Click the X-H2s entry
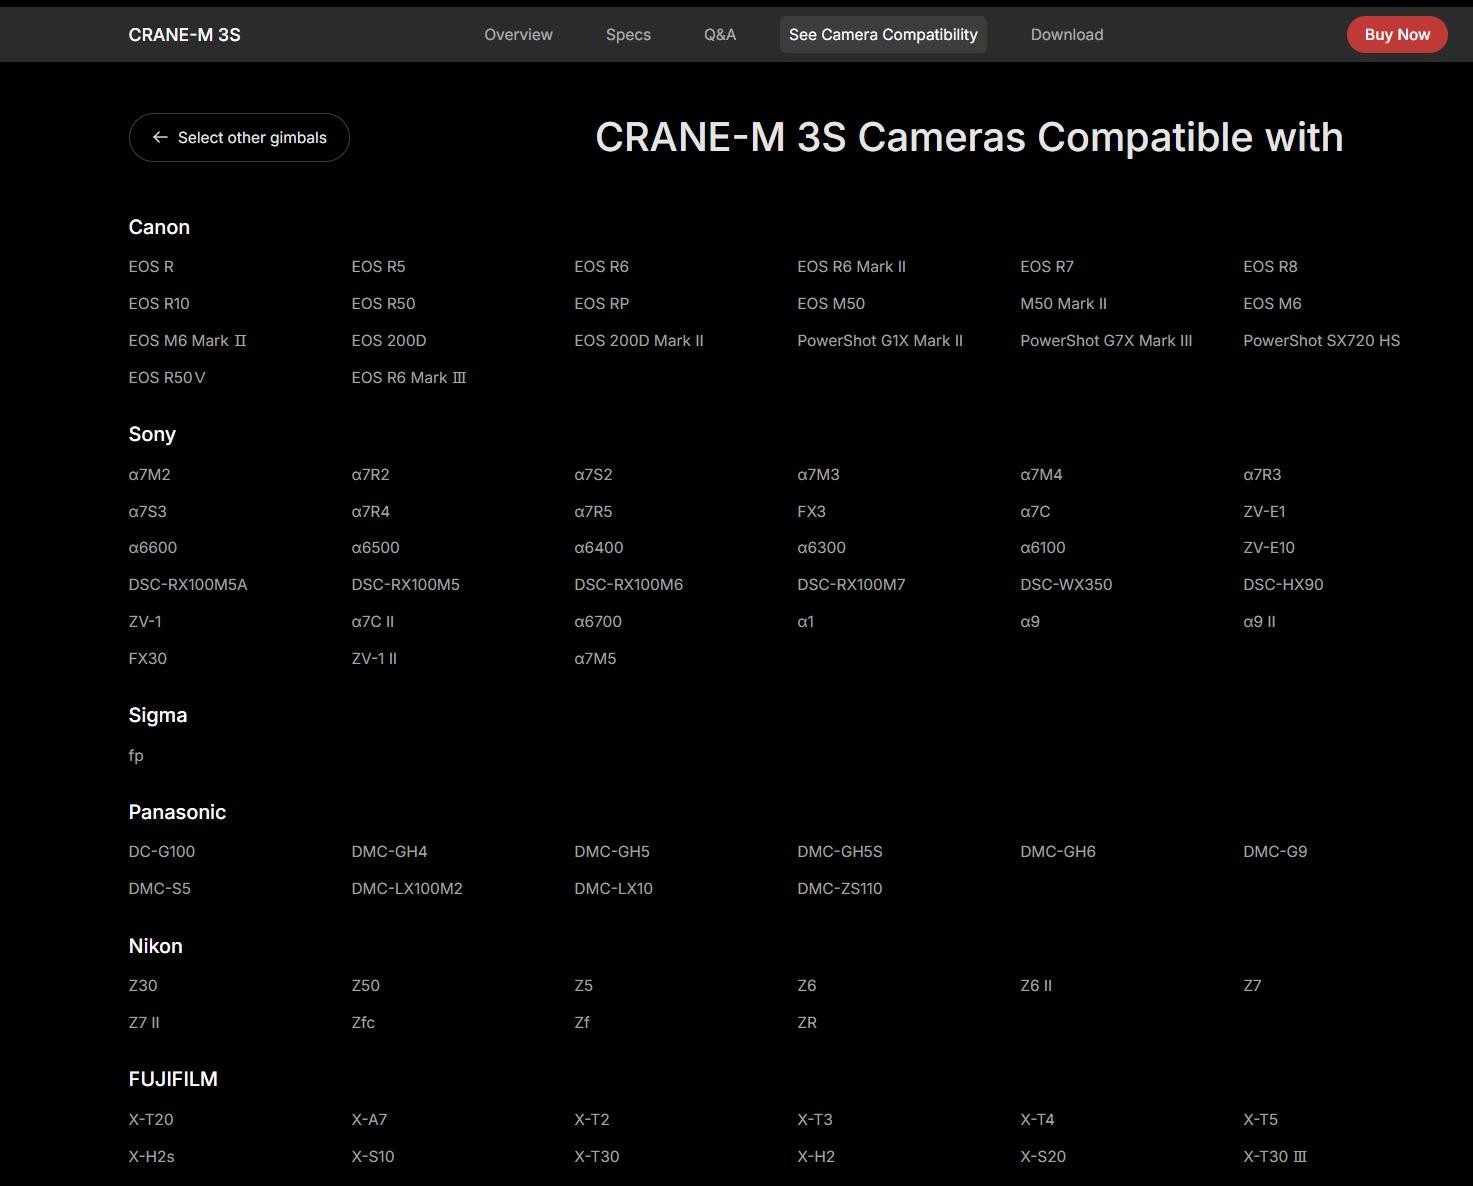This screenshot has width=1473, height=1186. tap(151, 1156)
